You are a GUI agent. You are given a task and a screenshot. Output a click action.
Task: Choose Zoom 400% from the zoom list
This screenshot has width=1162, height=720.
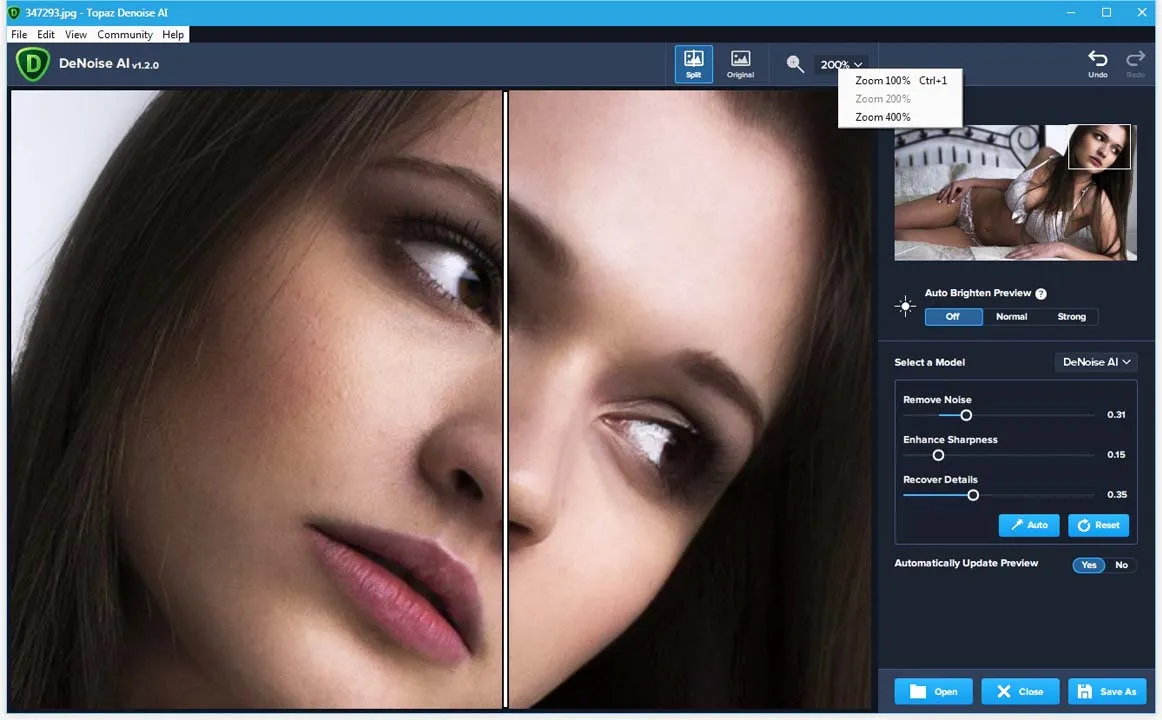(883, 117)
